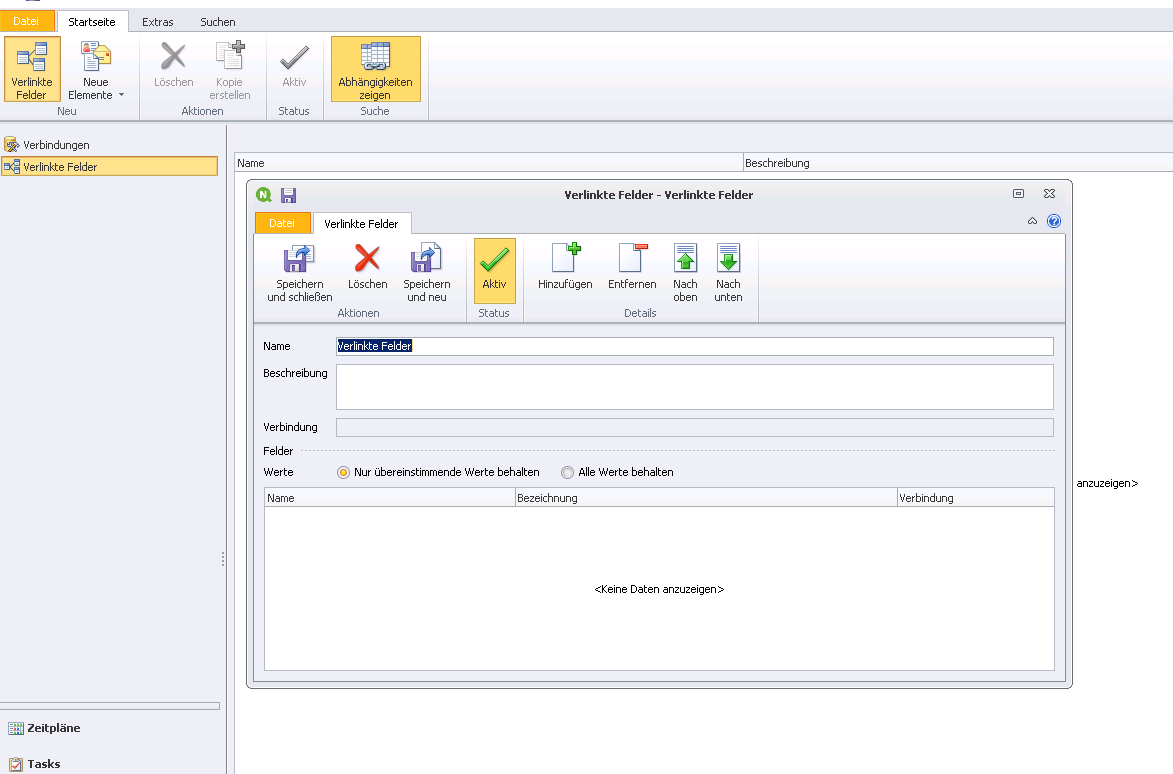Click the Beschreibung text field

[x=694, y=387]
